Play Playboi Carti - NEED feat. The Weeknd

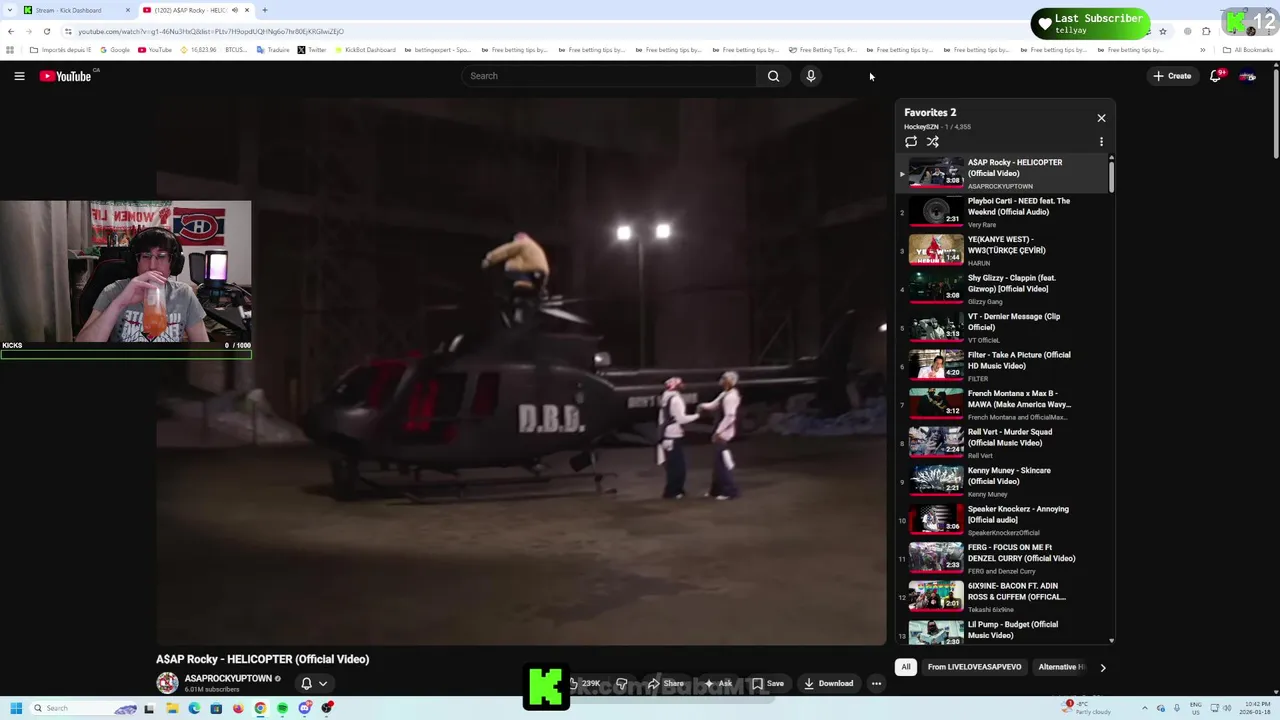[1001, 212]
